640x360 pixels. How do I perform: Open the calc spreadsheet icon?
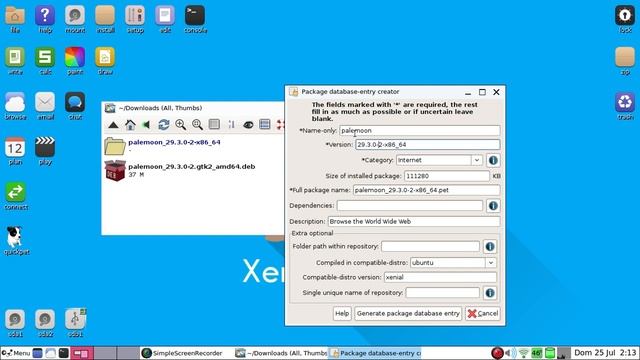pyautogui.click(x=45, y=61)
